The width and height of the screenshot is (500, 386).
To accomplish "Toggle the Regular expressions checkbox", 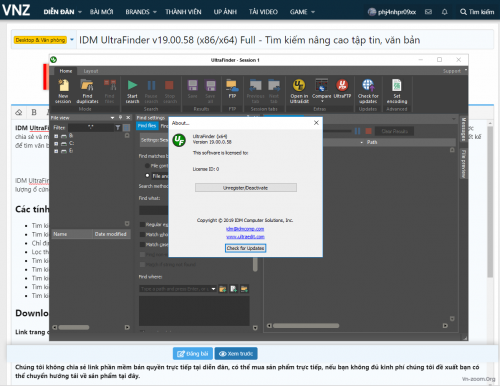I will tap(142, 224).
